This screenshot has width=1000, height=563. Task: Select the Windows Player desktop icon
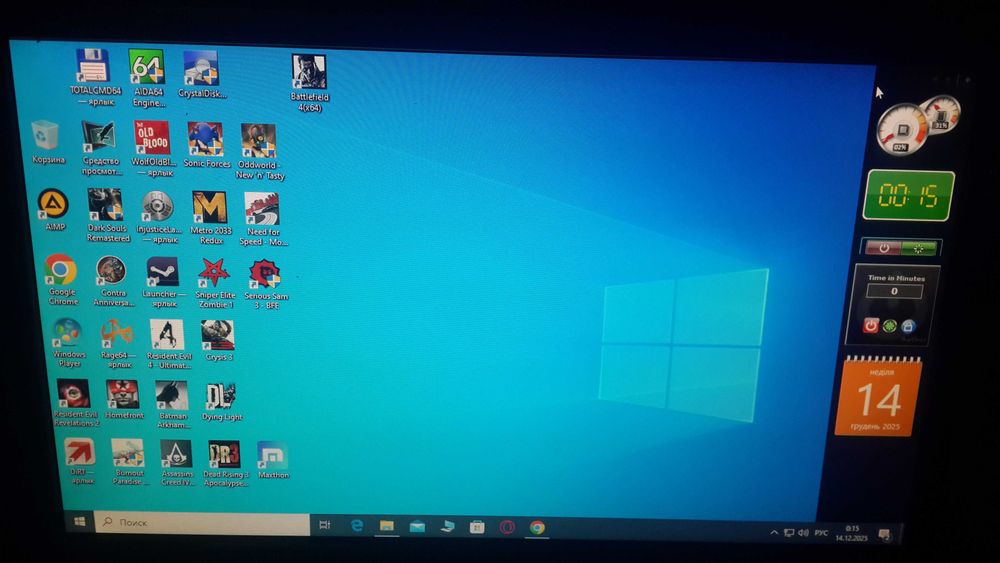[x=68, y=333]
